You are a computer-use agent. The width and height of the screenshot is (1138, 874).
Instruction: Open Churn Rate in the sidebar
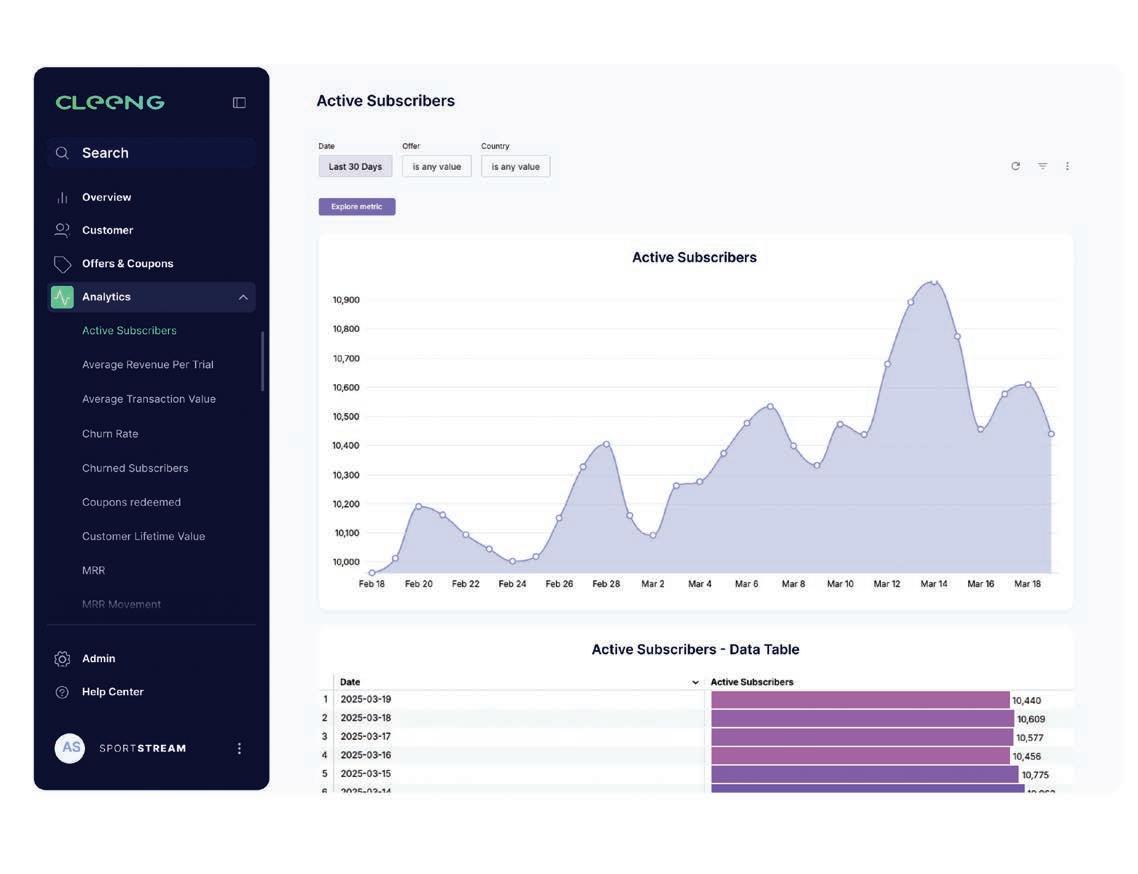click(110, 433)
